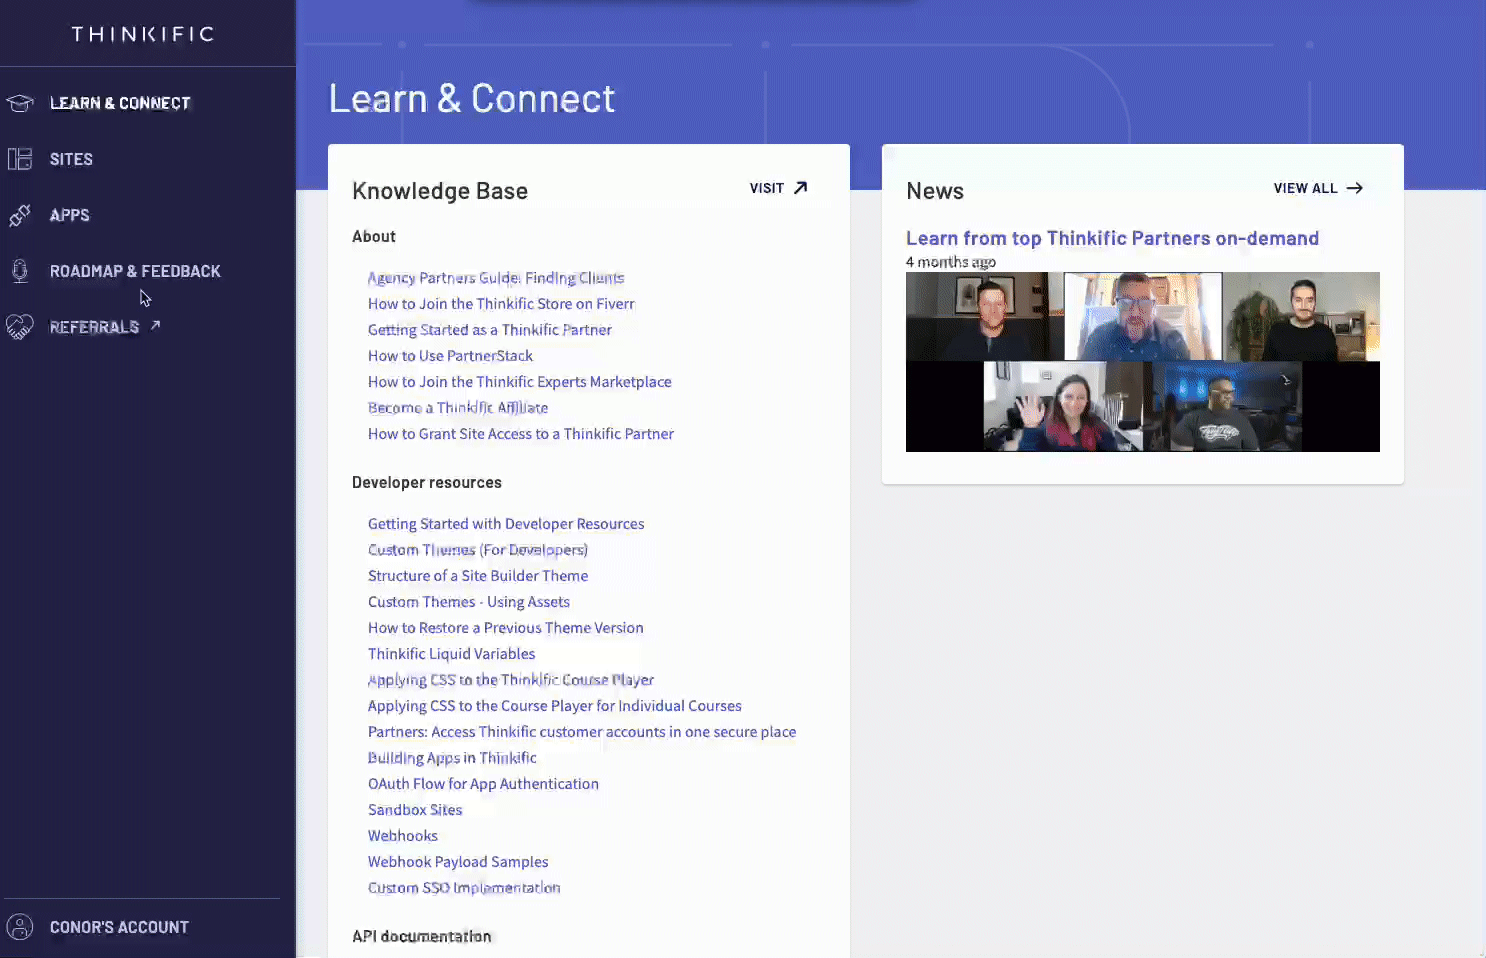Open How to Use PartnerStack article
This screenshot has width=1486, height=958.
(x=450, y=356)
